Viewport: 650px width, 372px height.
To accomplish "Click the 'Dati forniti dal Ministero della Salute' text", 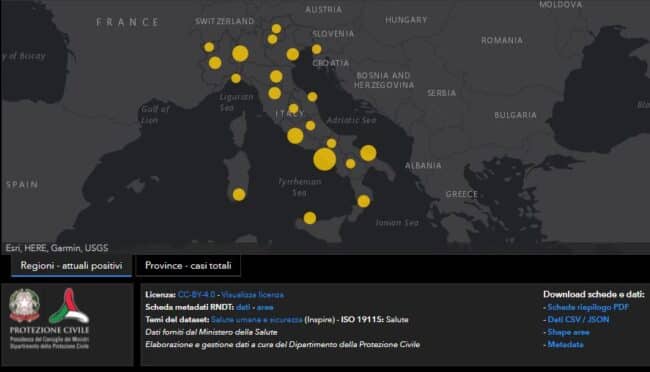I will pos(211,332).
